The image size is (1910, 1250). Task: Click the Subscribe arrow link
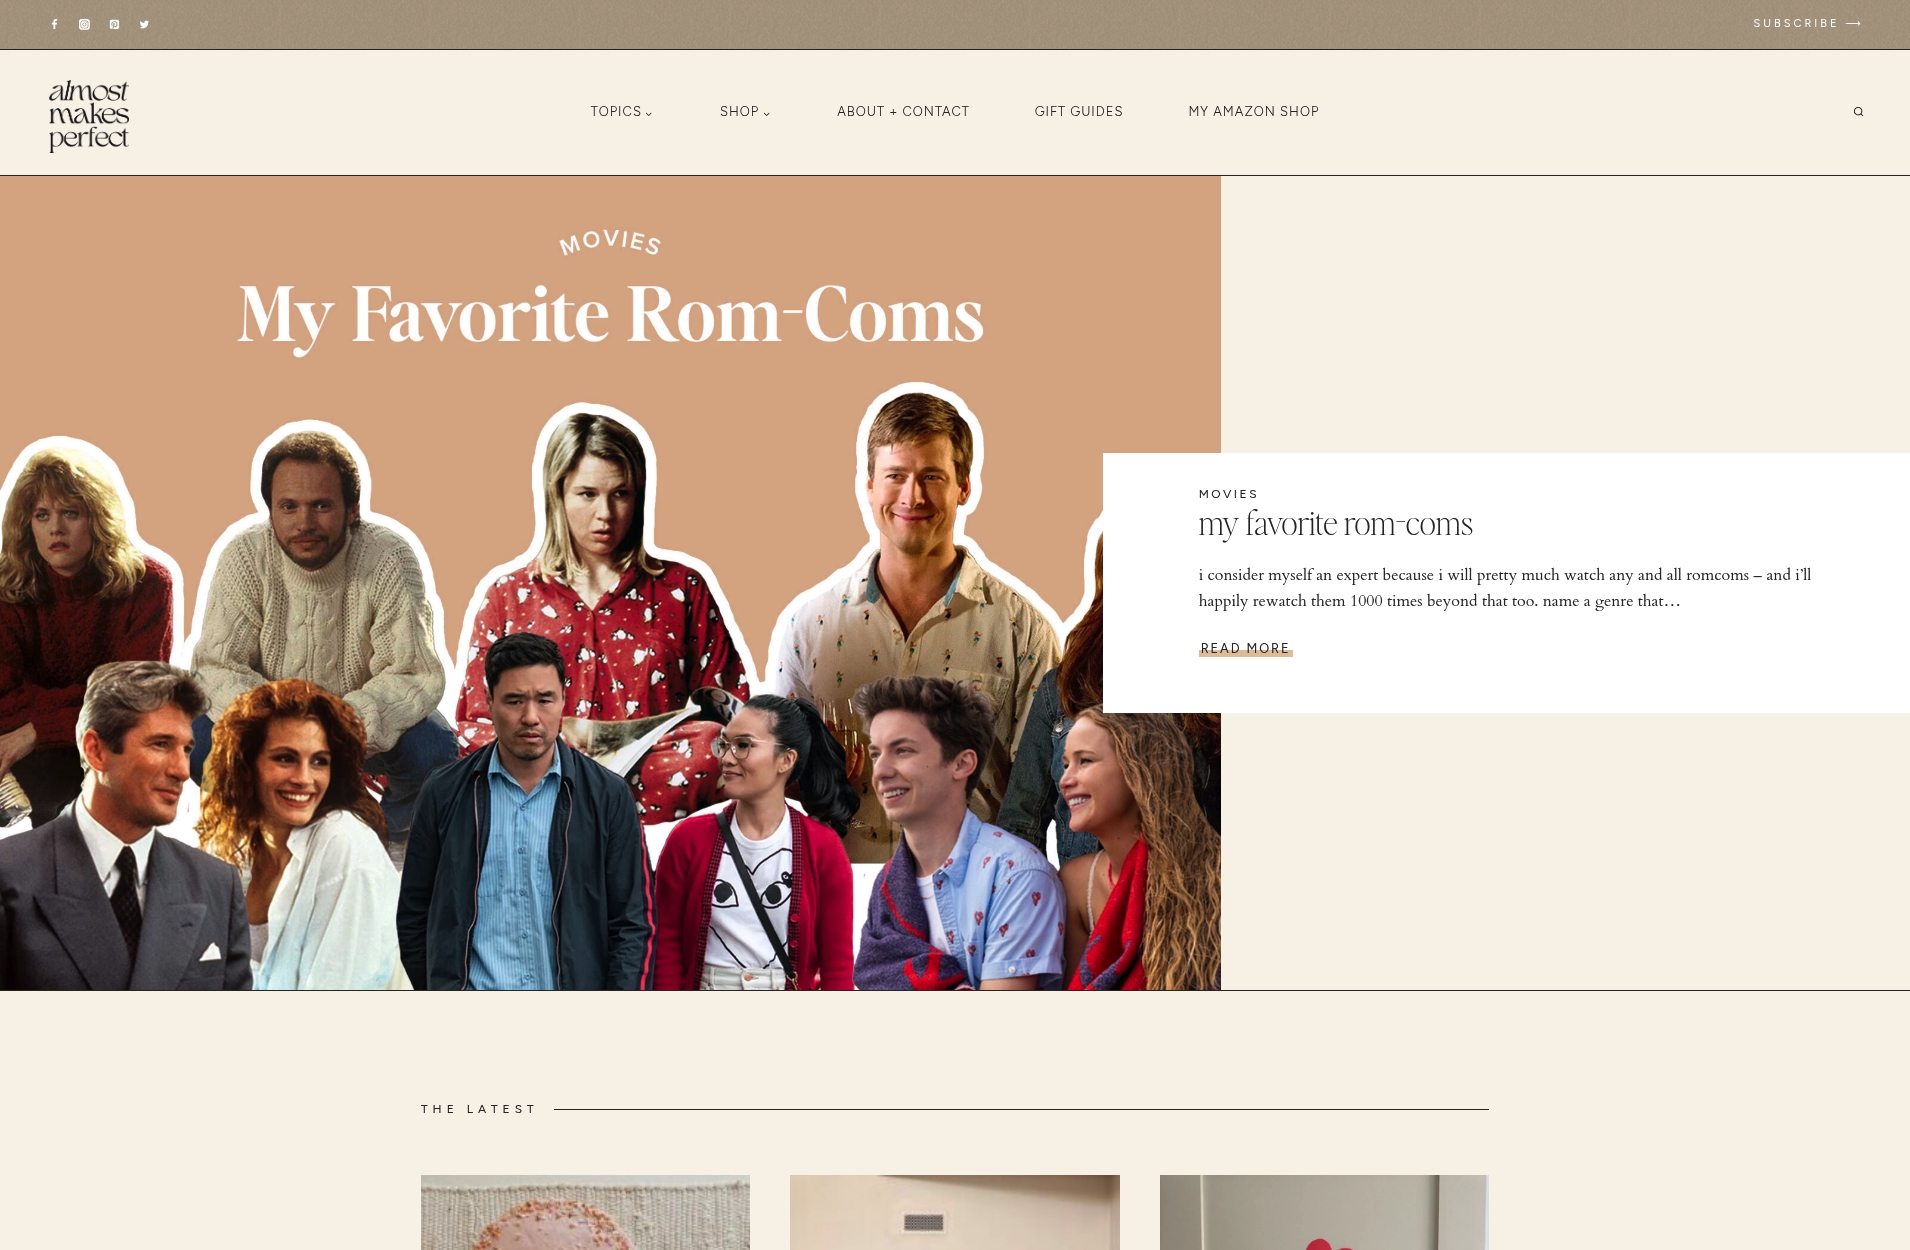pos(1807,23)
